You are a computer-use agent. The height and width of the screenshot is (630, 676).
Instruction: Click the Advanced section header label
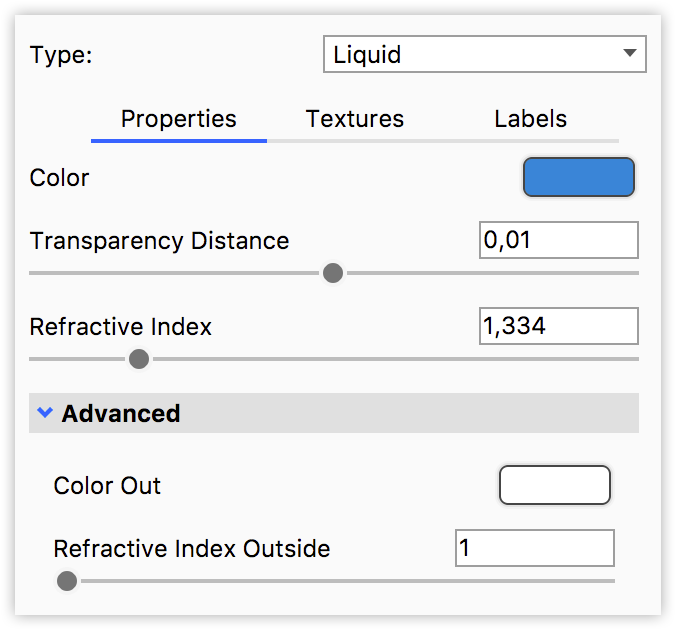(121, 413)
